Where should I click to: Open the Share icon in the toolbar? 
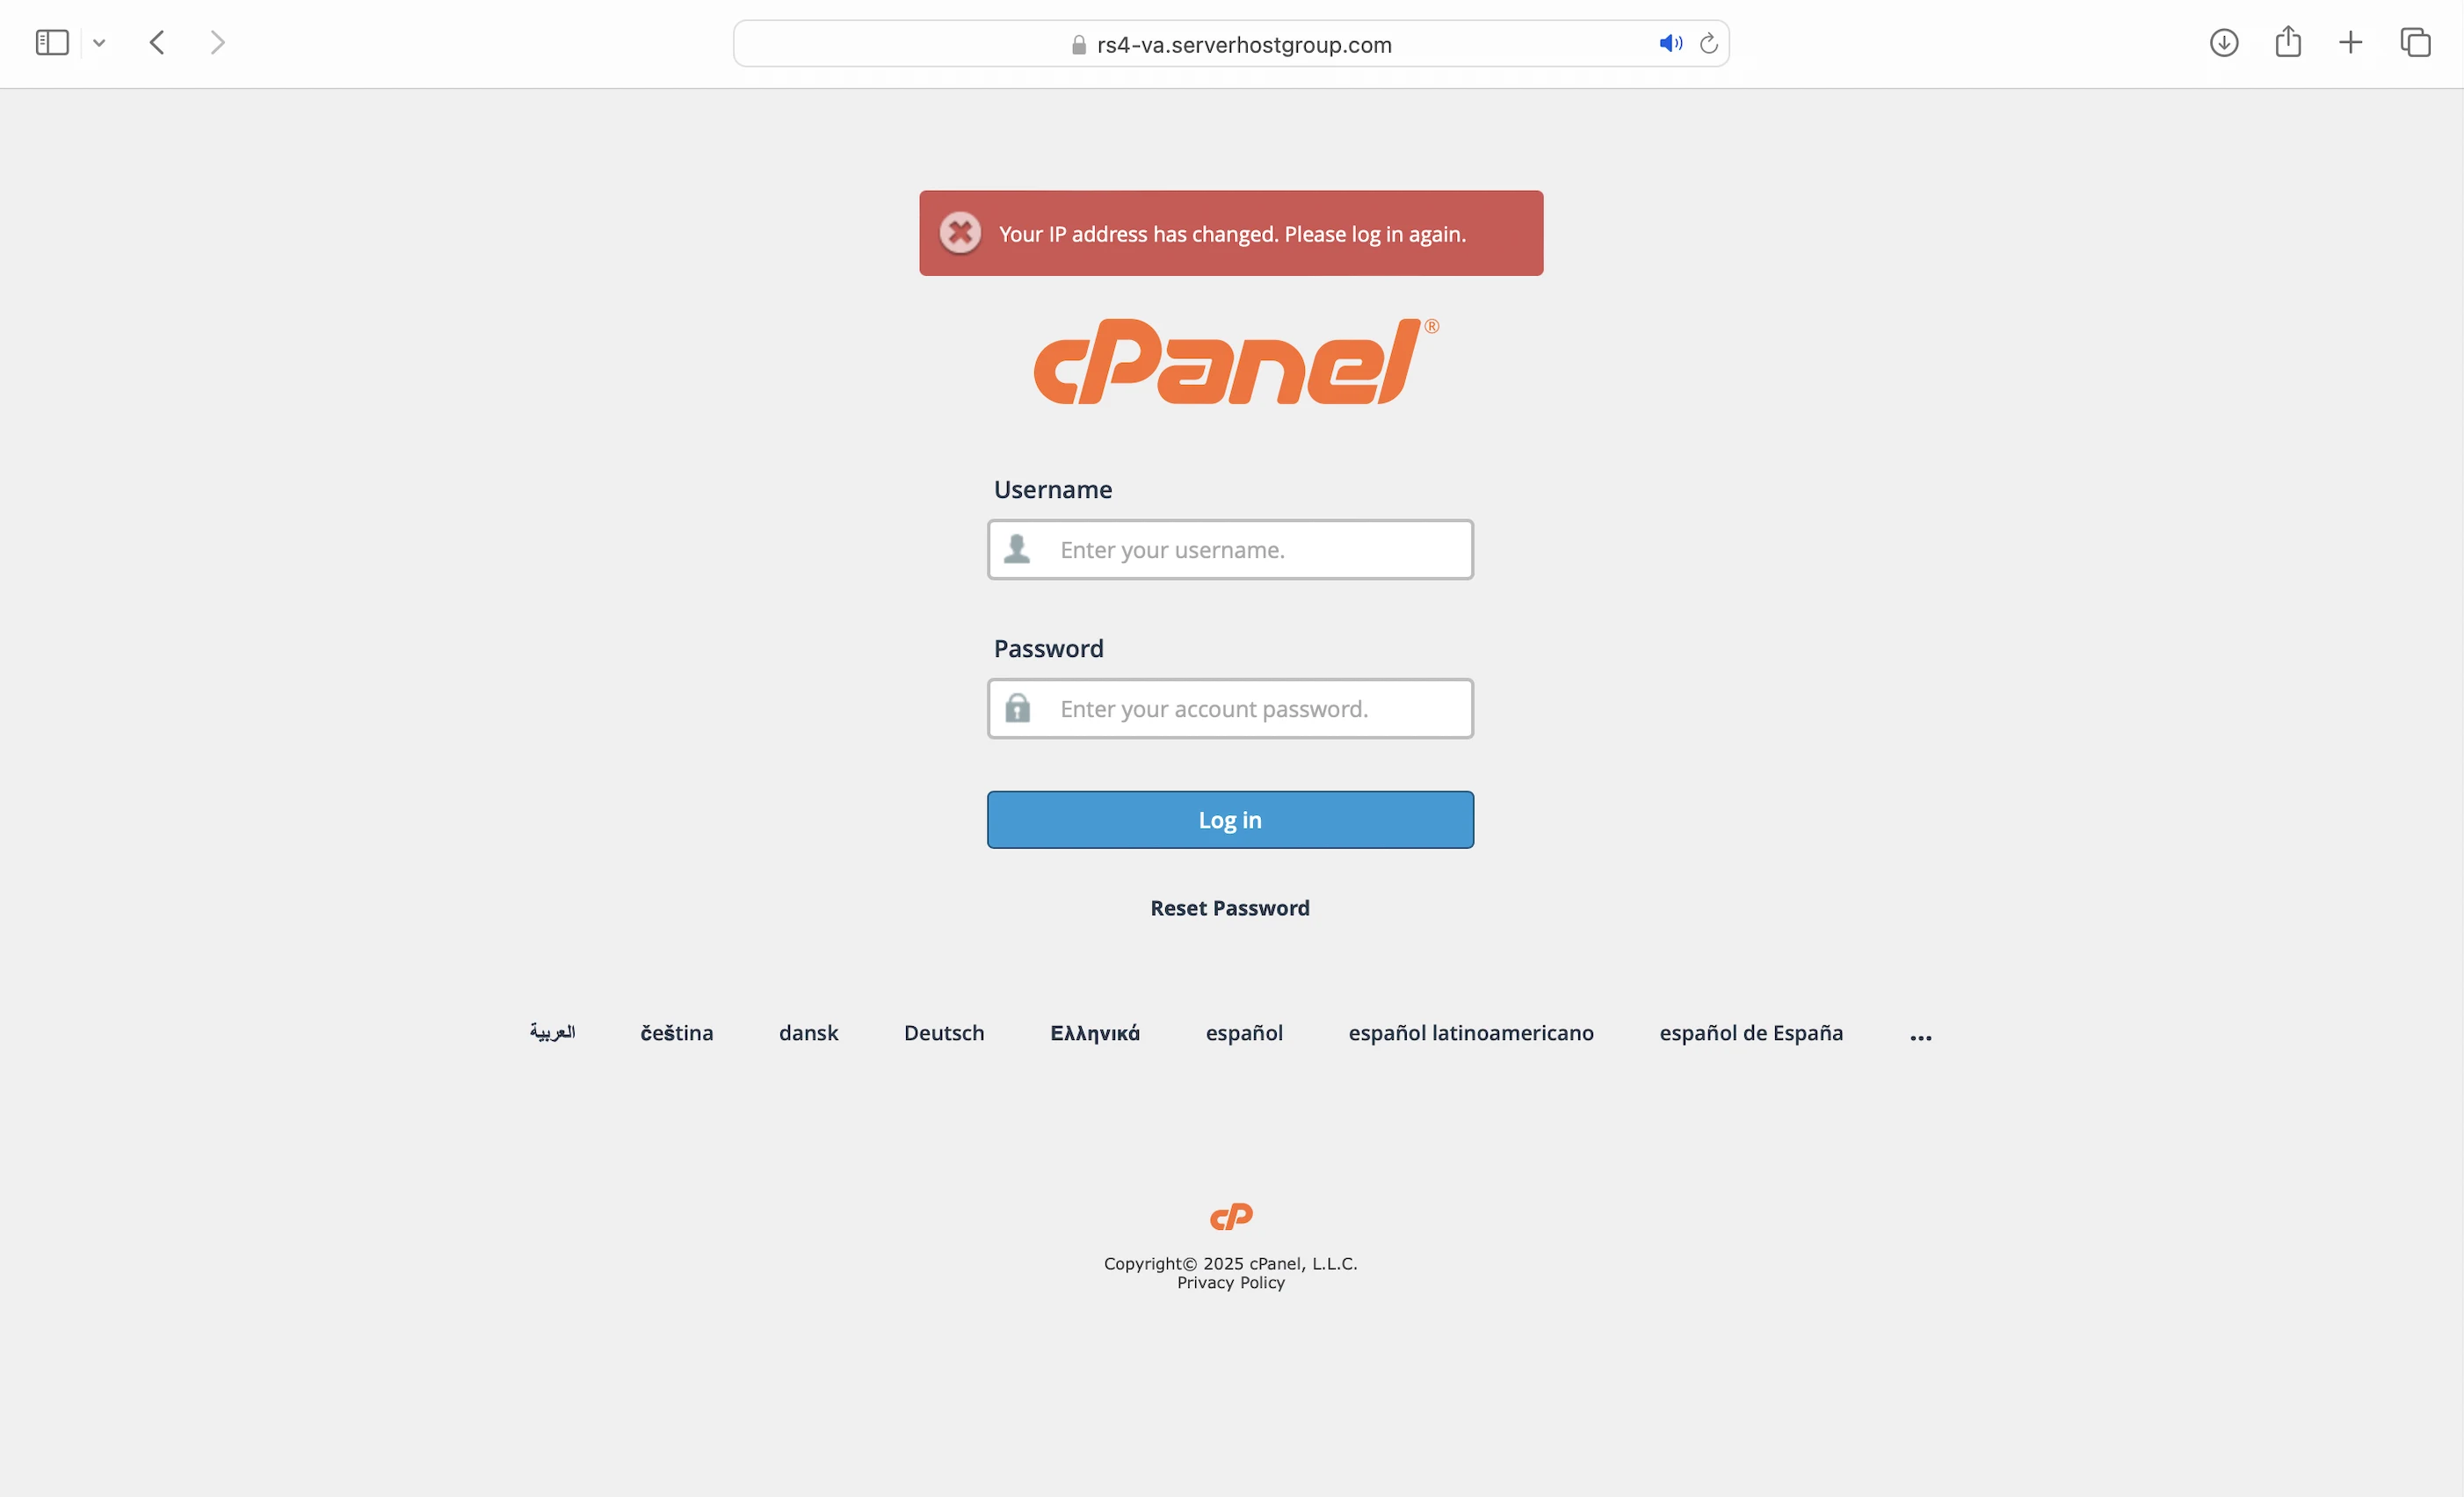(x=2288, y=43)
